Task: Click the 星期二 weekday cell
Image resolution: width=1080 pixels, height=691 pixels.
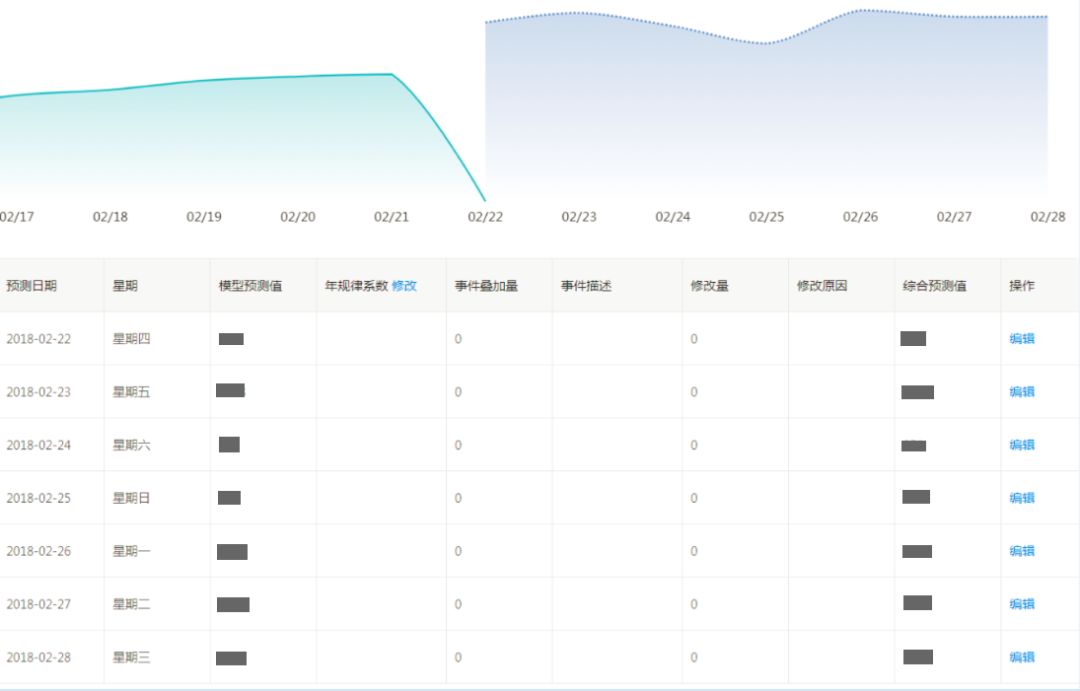Action: point(131,604)
